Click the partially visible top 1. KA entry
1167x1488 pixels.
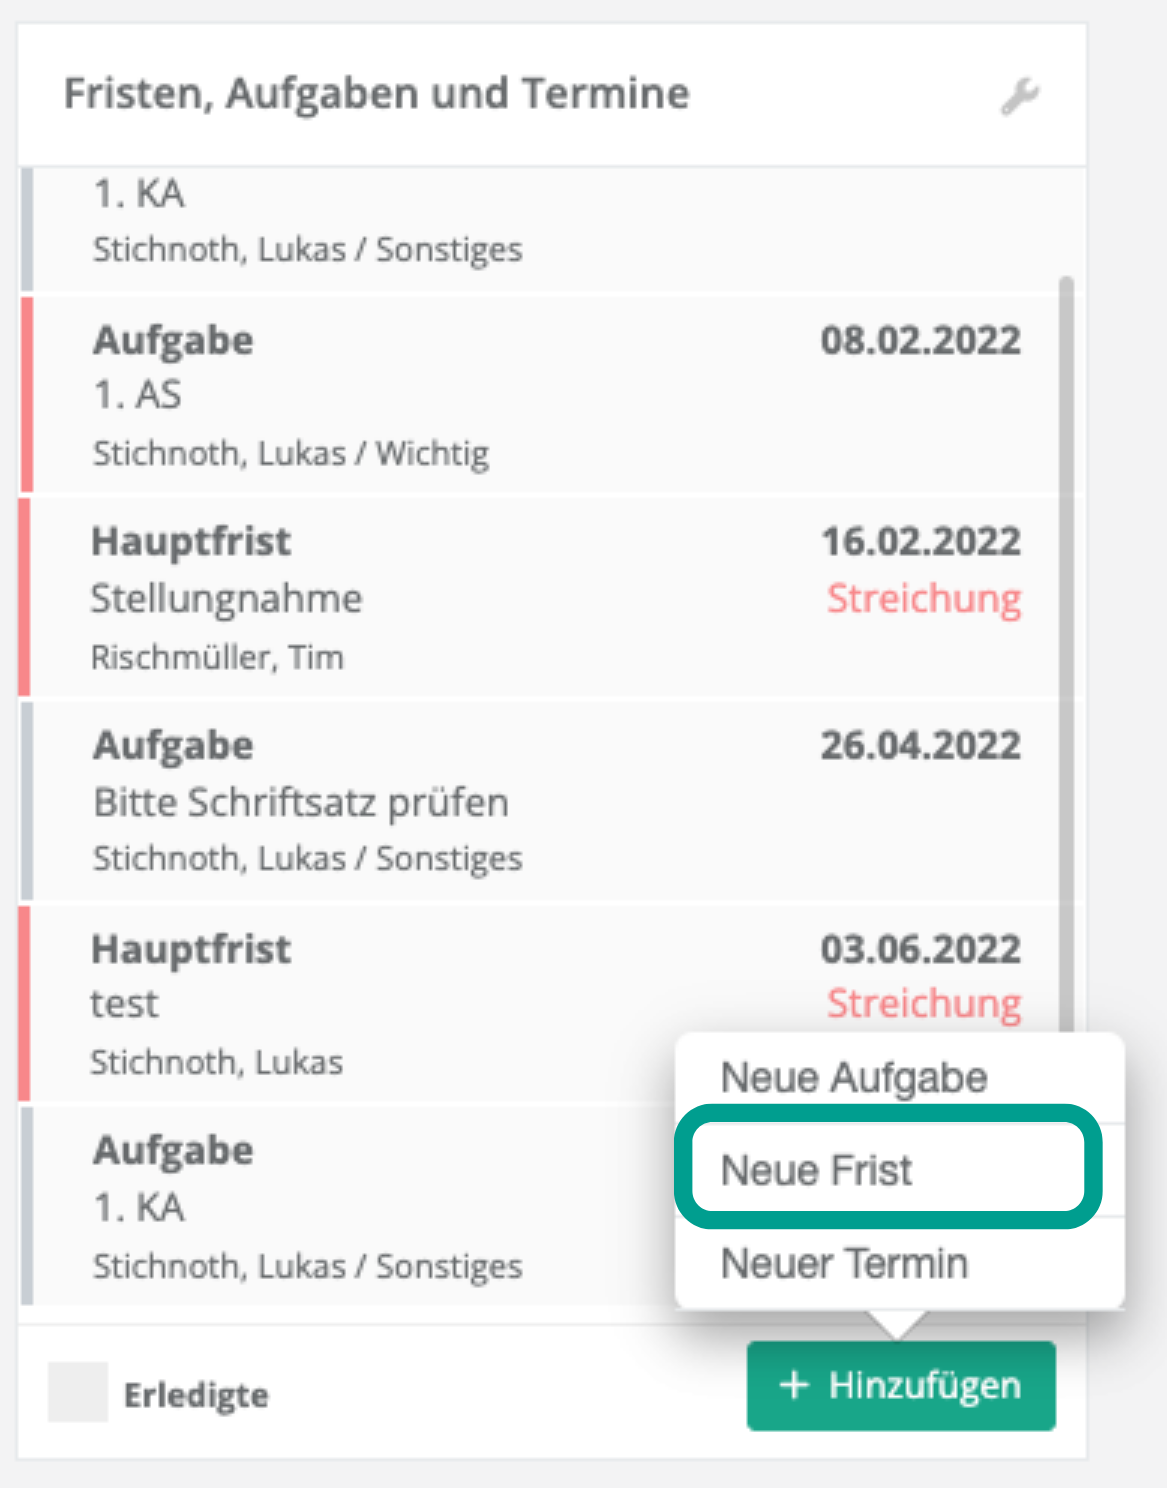pos(400,222)
